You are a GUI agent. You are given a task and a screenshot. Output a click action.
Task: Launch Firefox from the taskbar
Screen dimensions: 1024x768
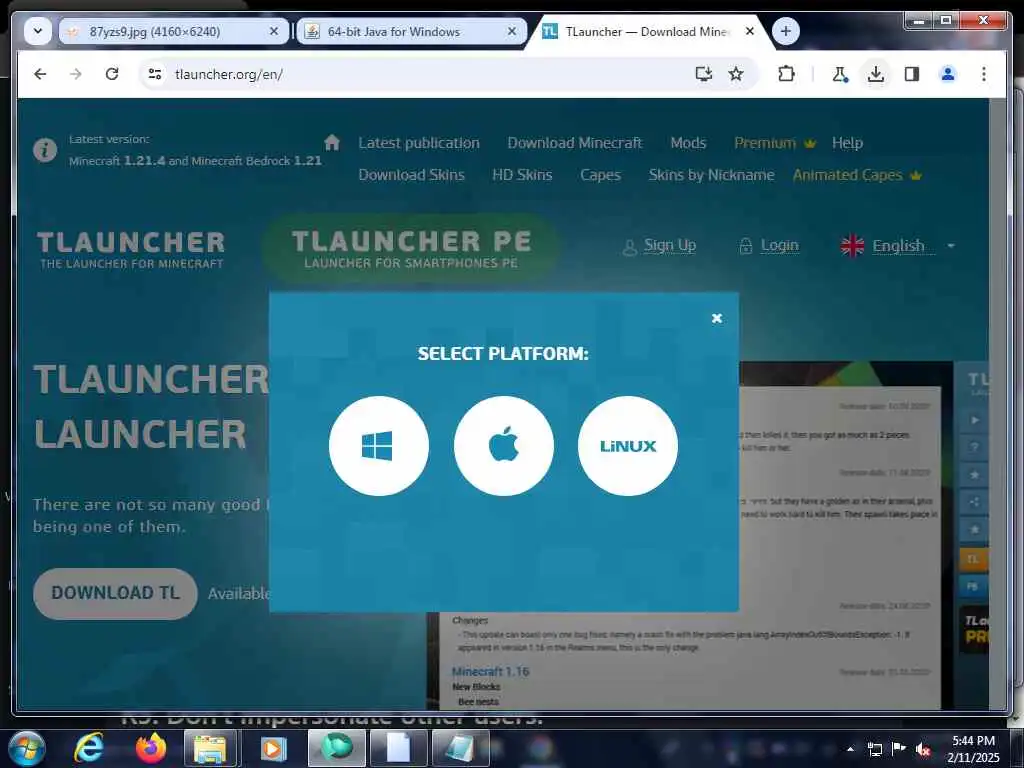tap(150, 748)
